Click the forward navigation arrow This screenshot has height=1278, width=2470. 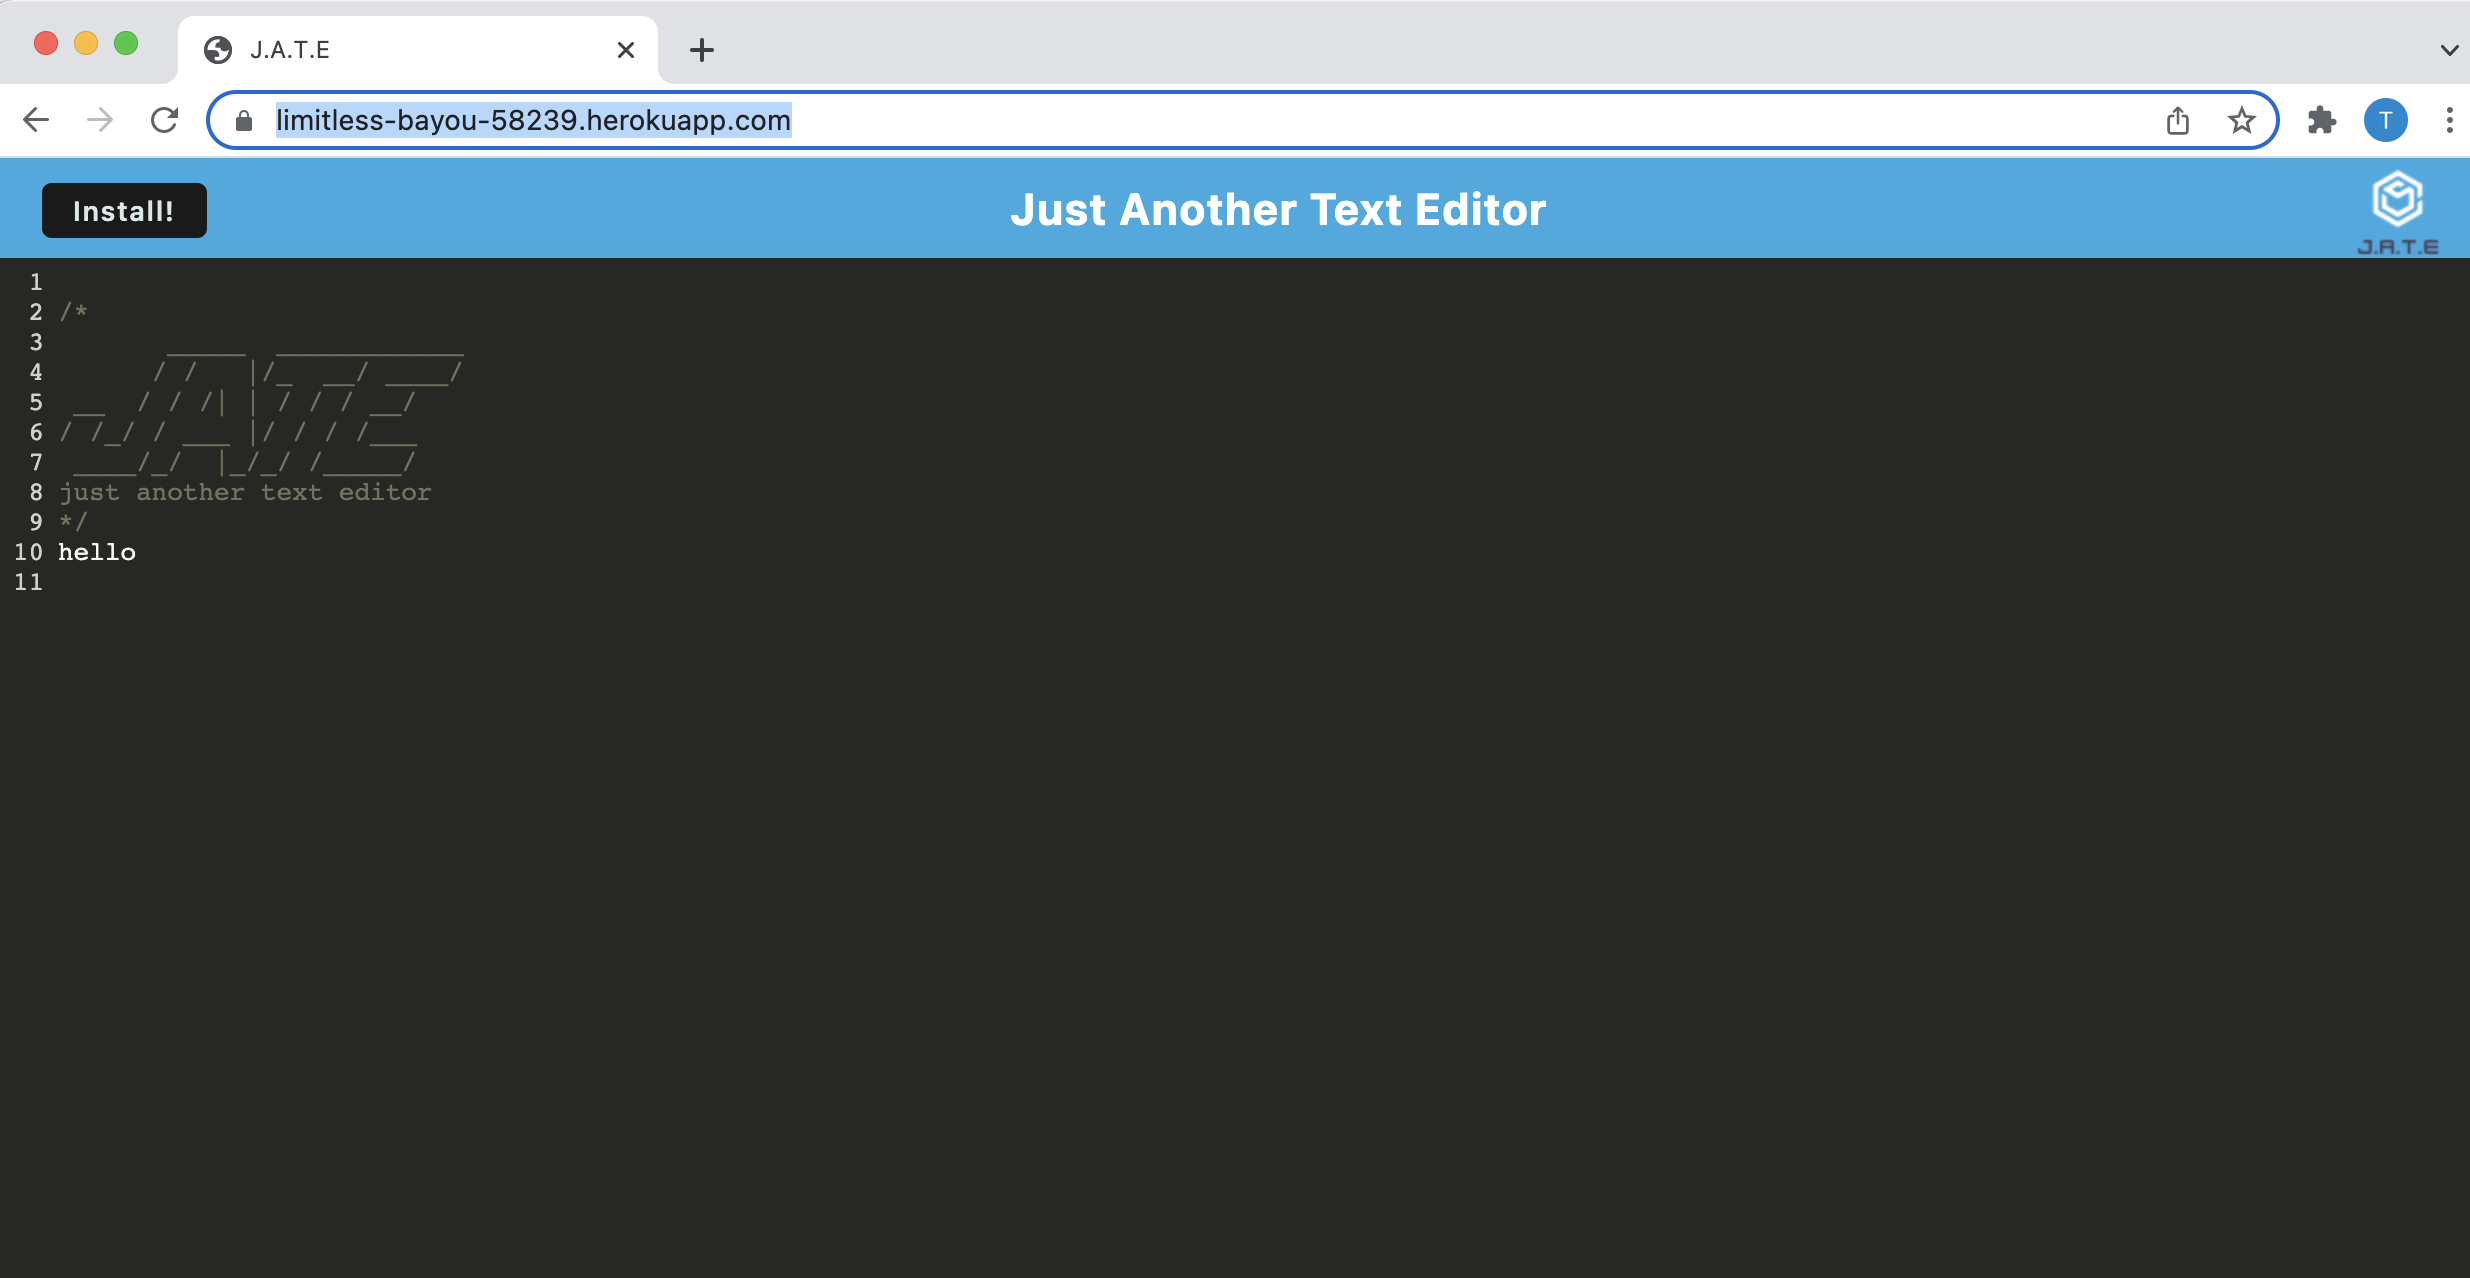100,119
